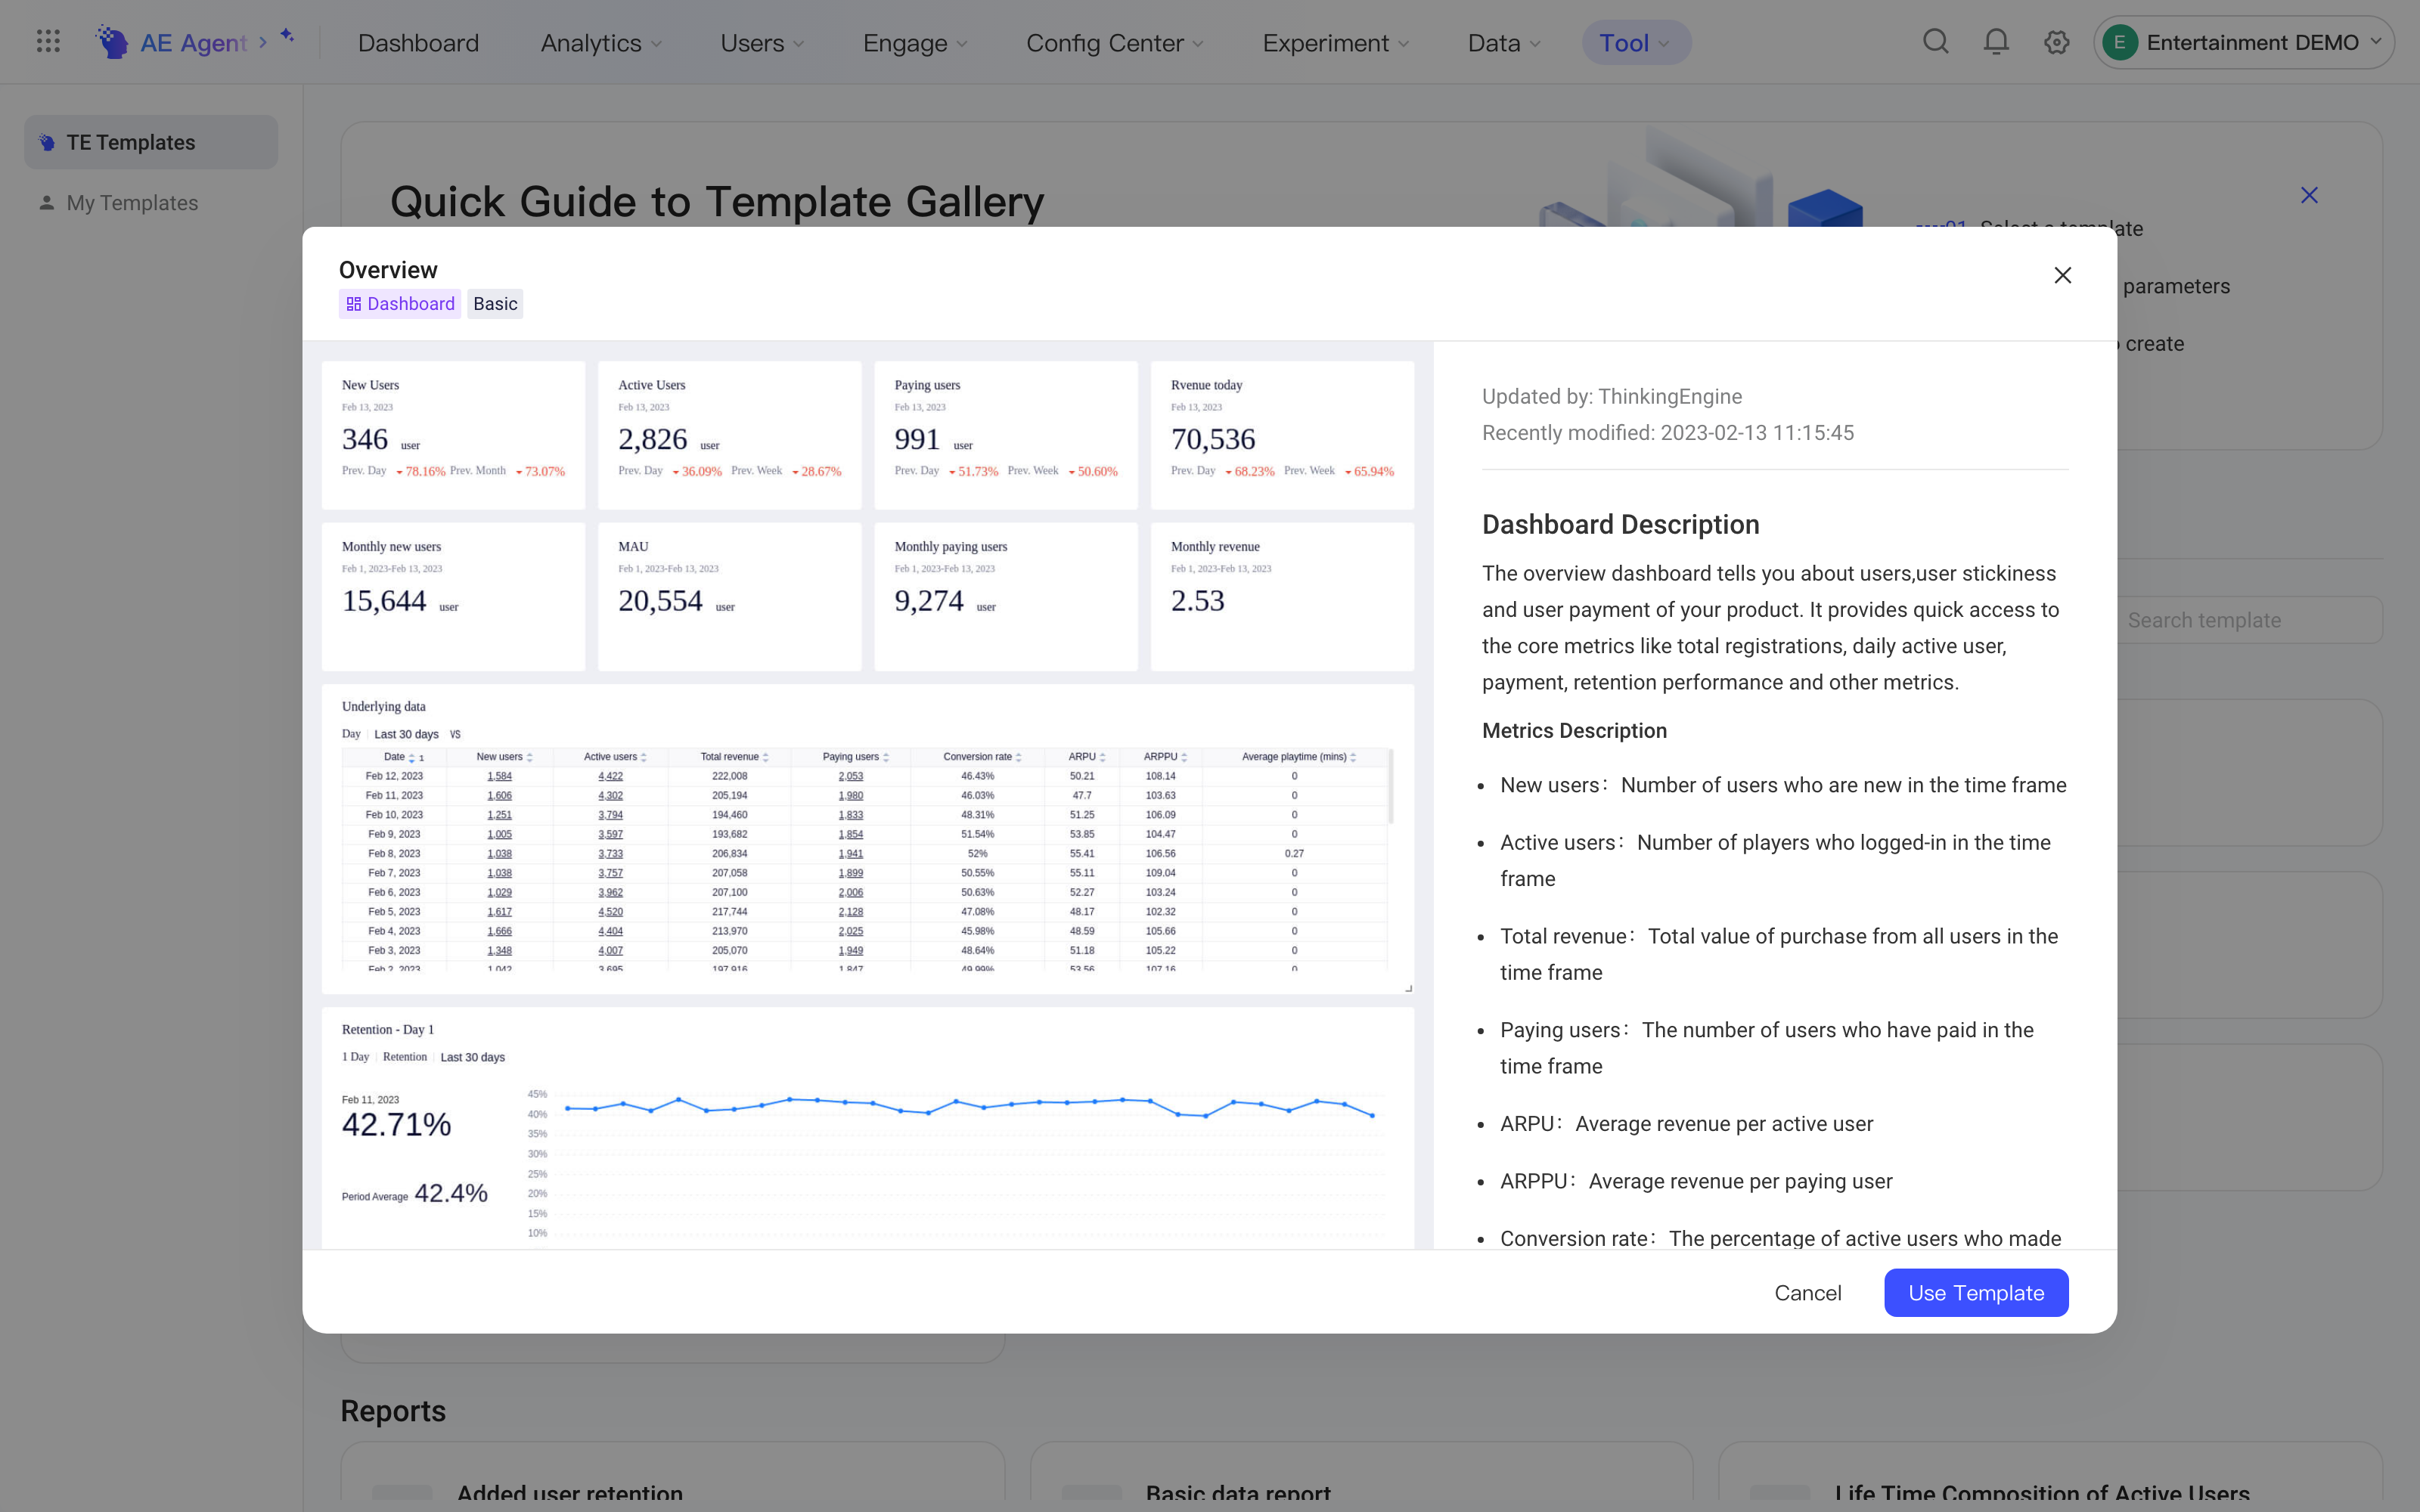Click the Rvenue today 70,536 card
This screenshot has height=1512, width=2420.
pos(1282,435)
